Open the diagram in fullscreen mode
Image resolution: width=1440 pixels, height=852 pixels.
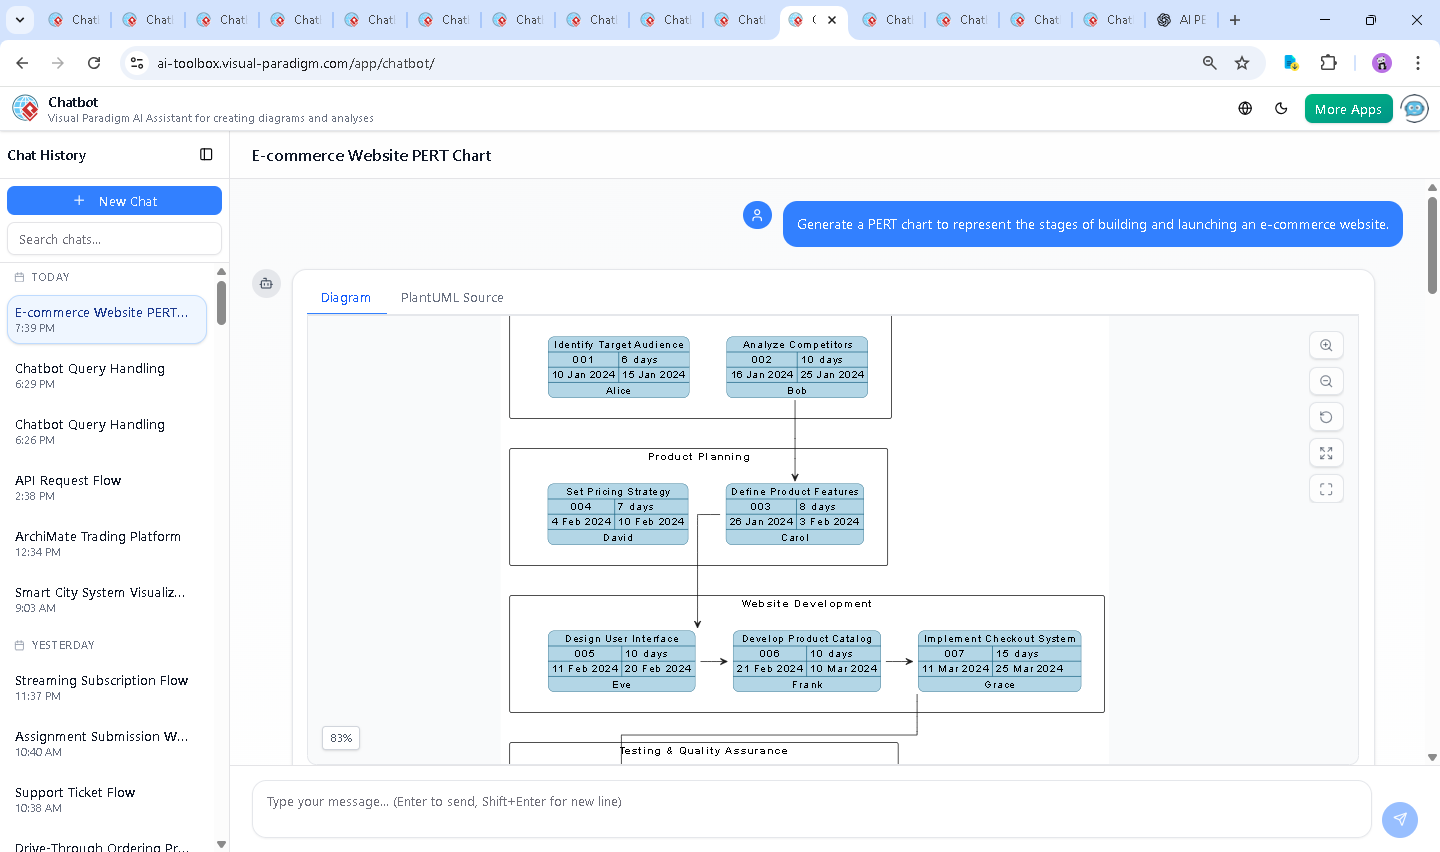click(x=1326, y=489)
